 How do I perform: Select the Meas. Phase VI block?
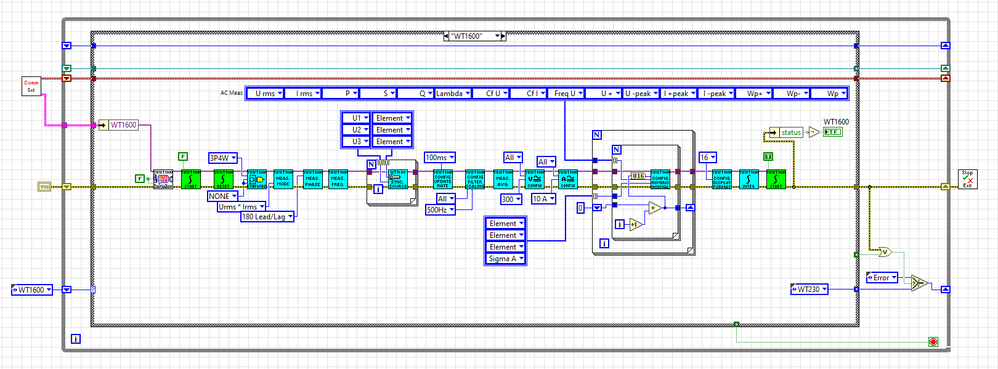(x=312, y=179)
